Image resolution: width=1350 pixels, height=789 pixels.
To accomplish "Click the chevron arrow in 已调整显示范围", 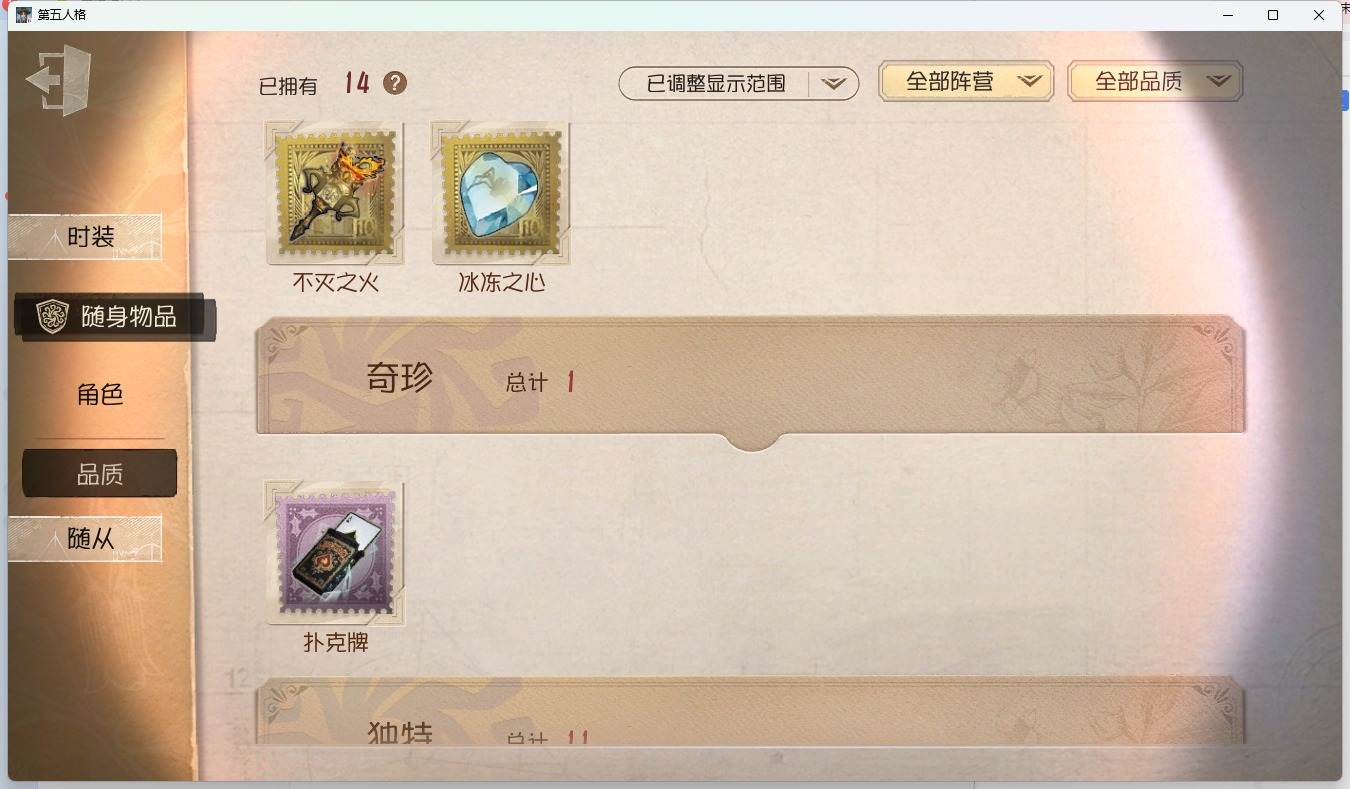I will [834, 84].
